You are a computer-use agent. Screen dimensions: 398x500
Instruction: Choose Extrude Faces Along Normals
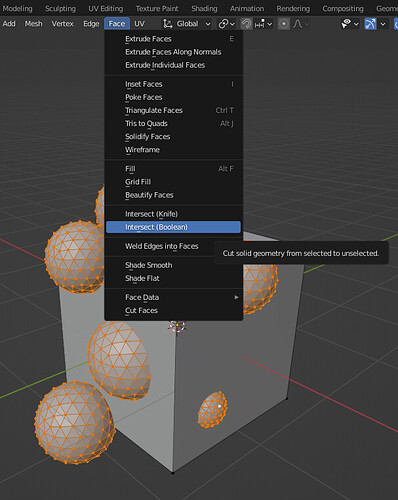173,52
